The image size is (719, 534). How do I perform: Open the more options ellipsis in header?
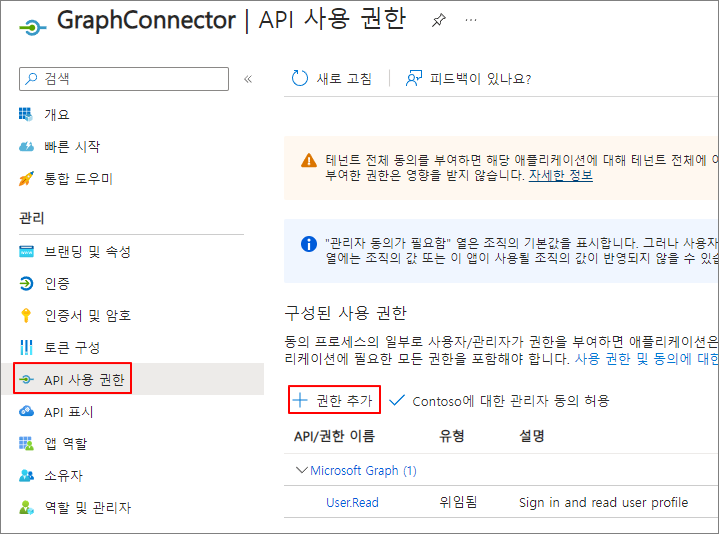tap(470, 20)
